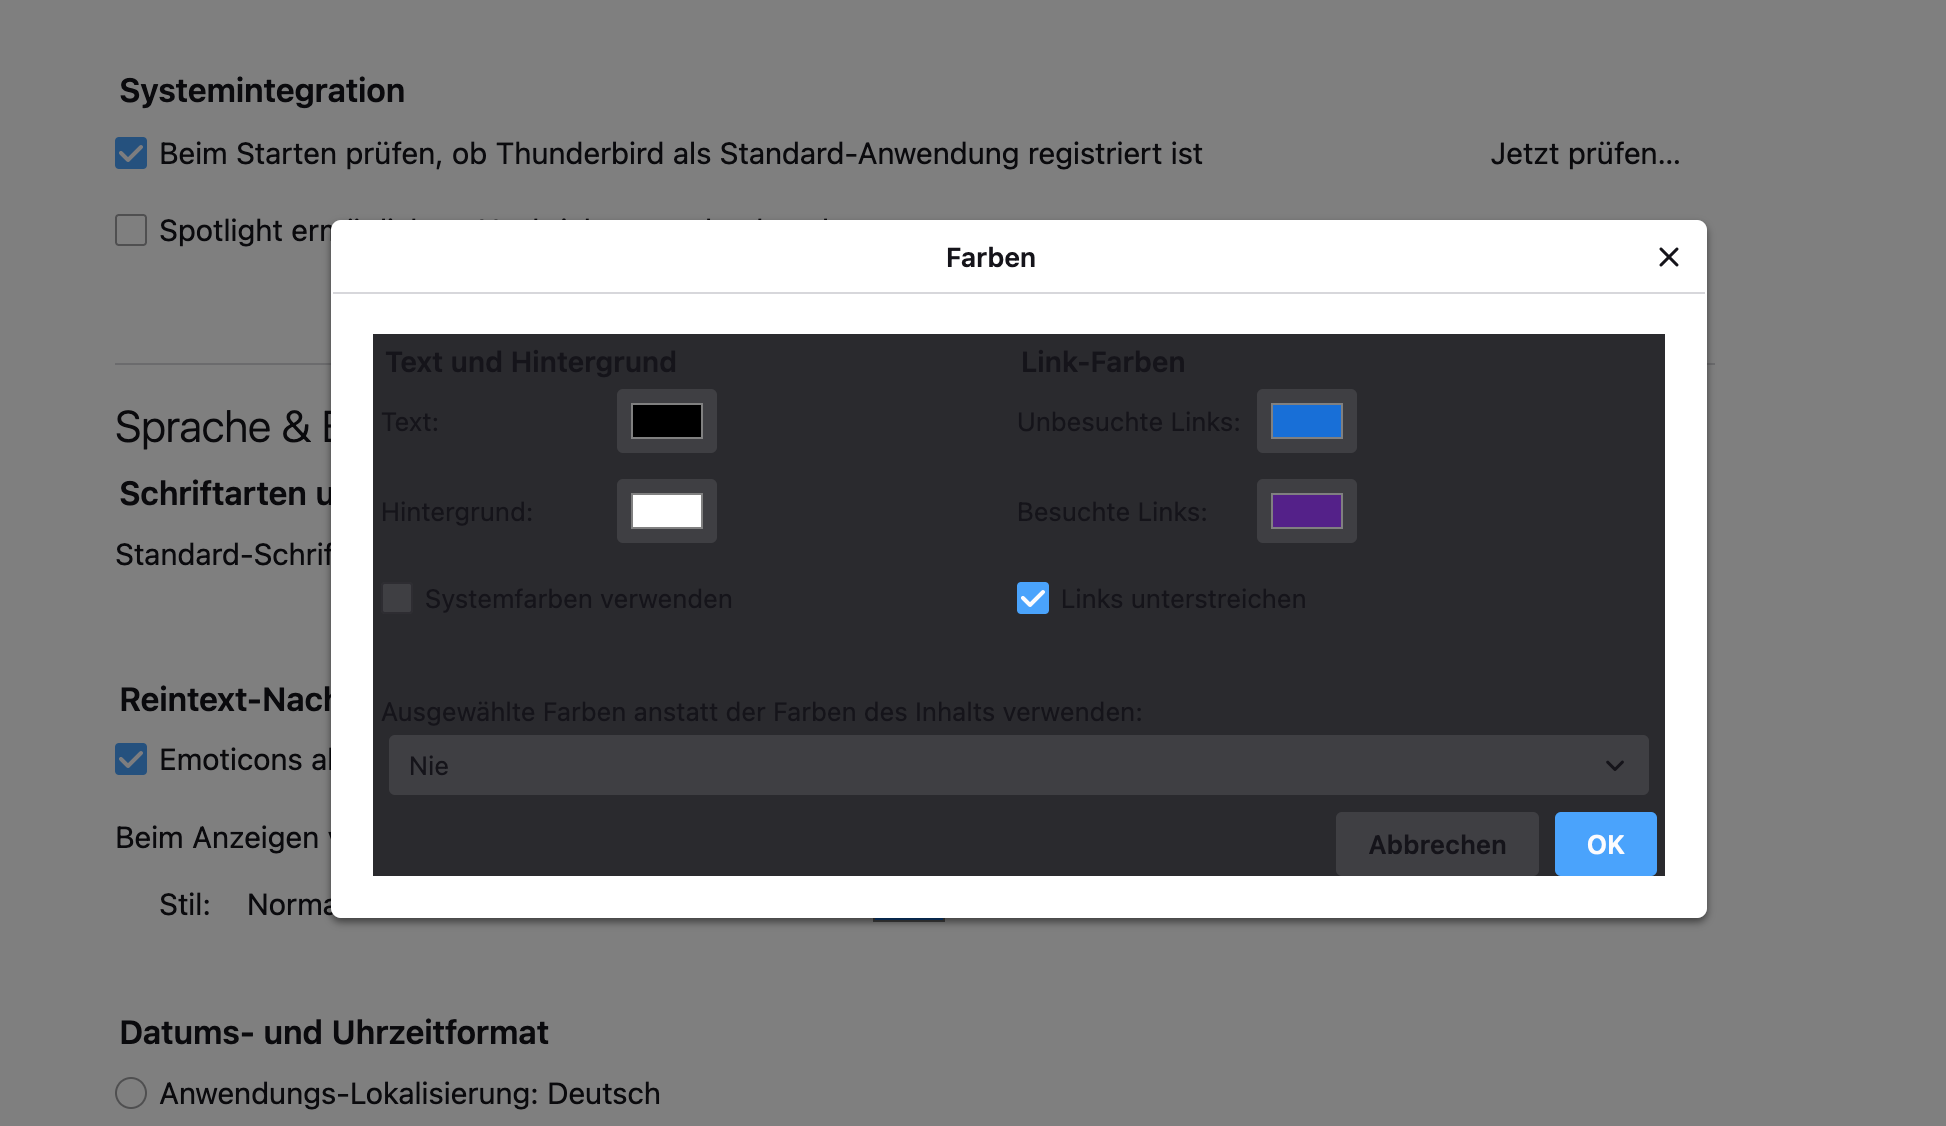Viewport: 1946px width, 1126px height.
Task: Confirm the colors with OK button
Action: (x=1604, y=844)
